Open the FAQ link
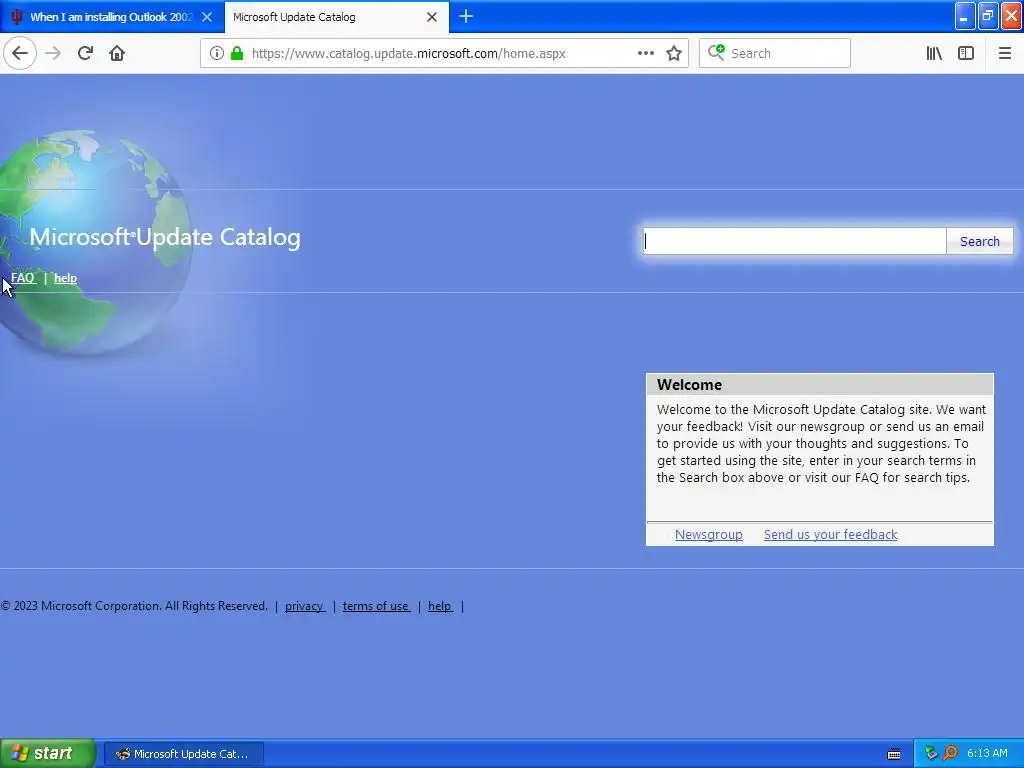 click(x=23, y=278)
